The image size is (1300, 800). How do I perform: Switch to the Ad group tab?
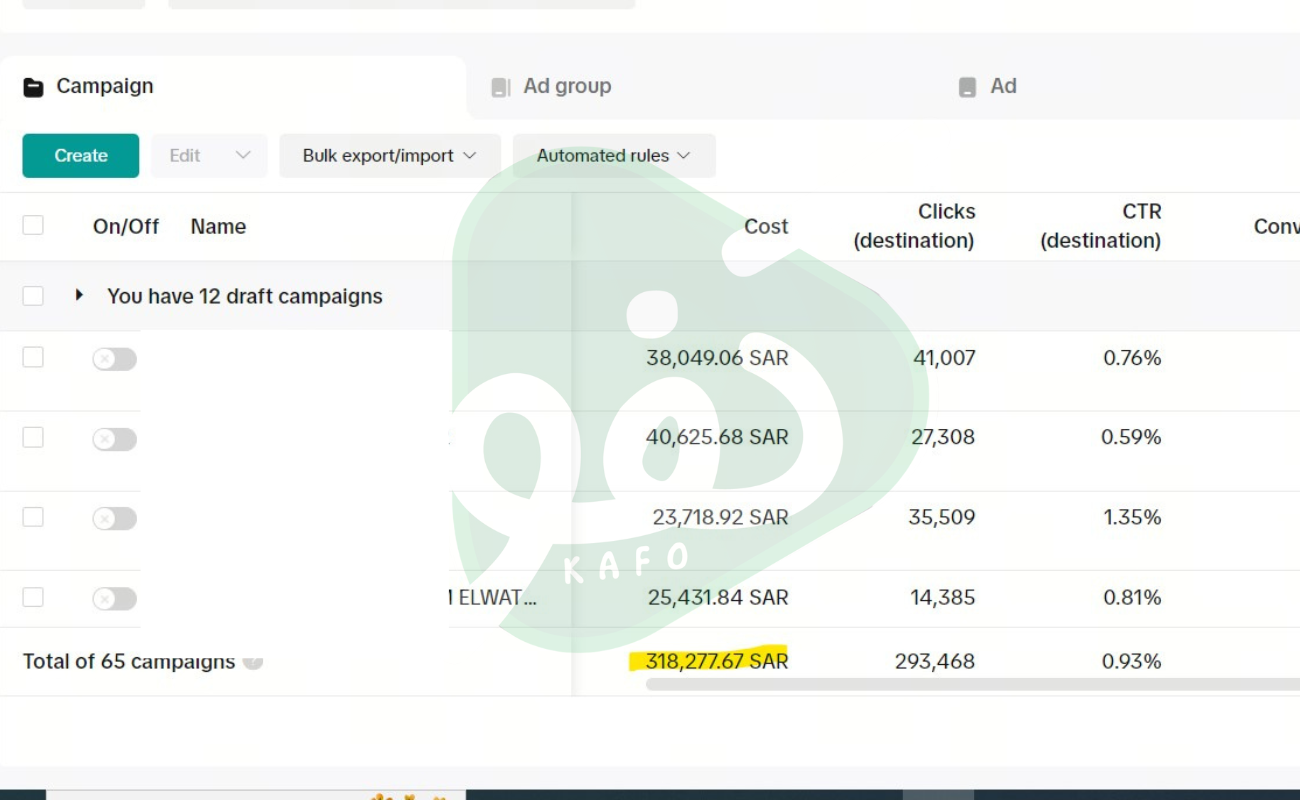[566, 87]
